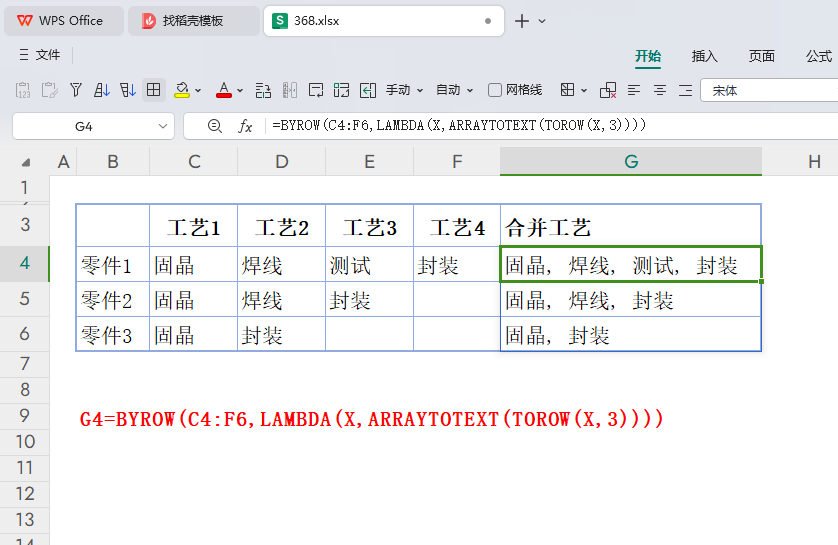
Task: Click the table style grid icon
Action: [568, 90]
